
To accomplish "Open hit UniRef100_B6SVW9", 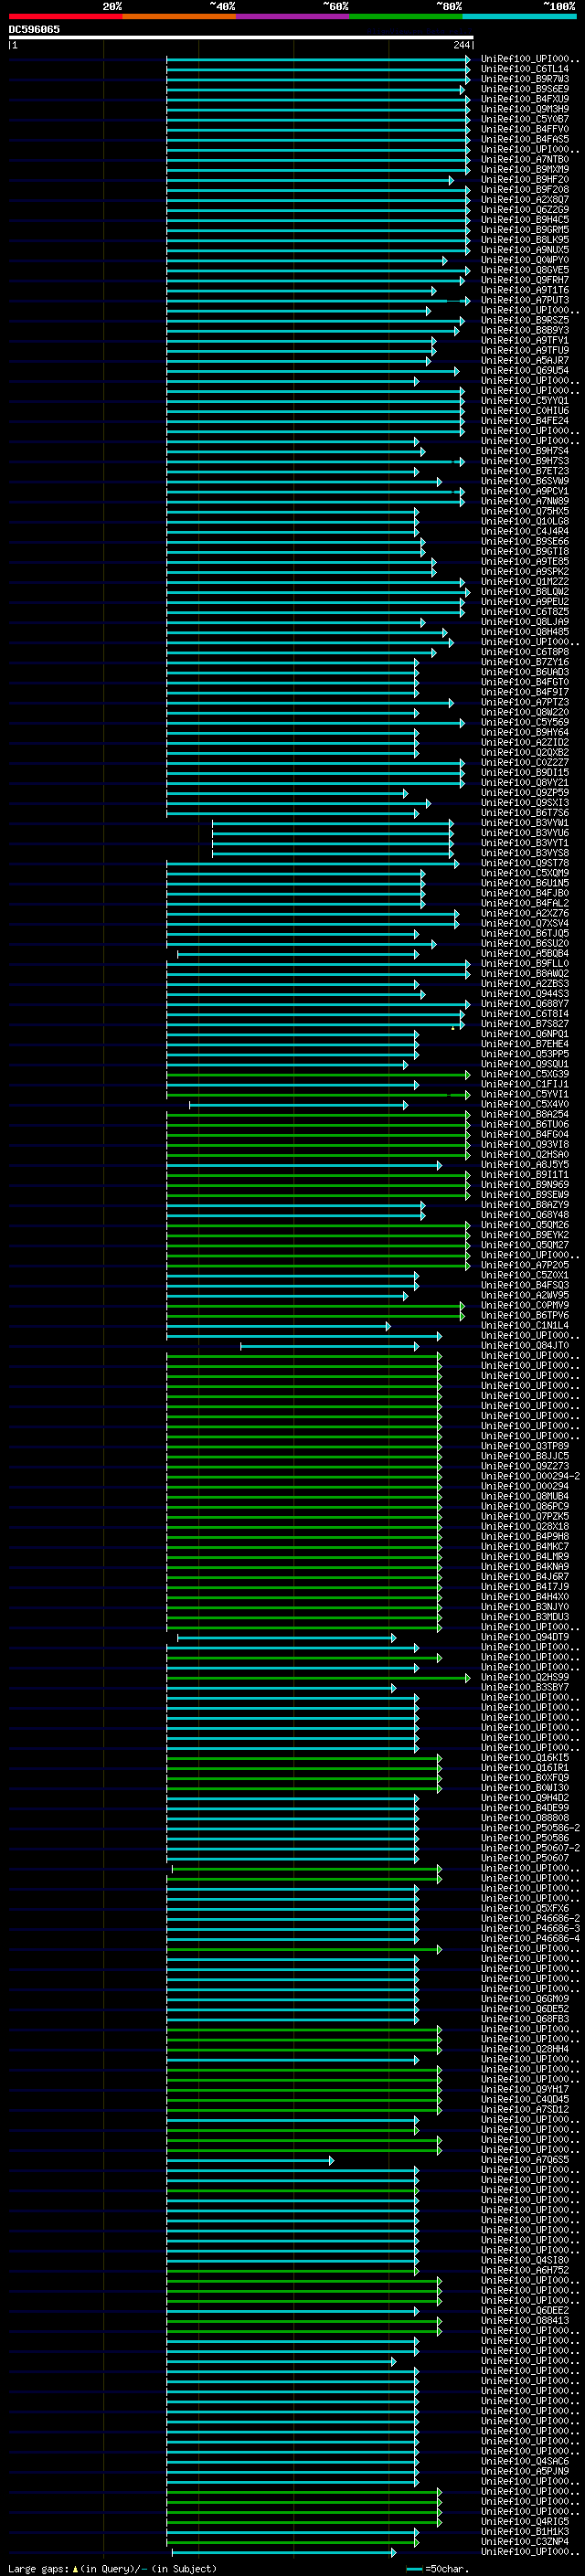I will [x=525, y=481].
